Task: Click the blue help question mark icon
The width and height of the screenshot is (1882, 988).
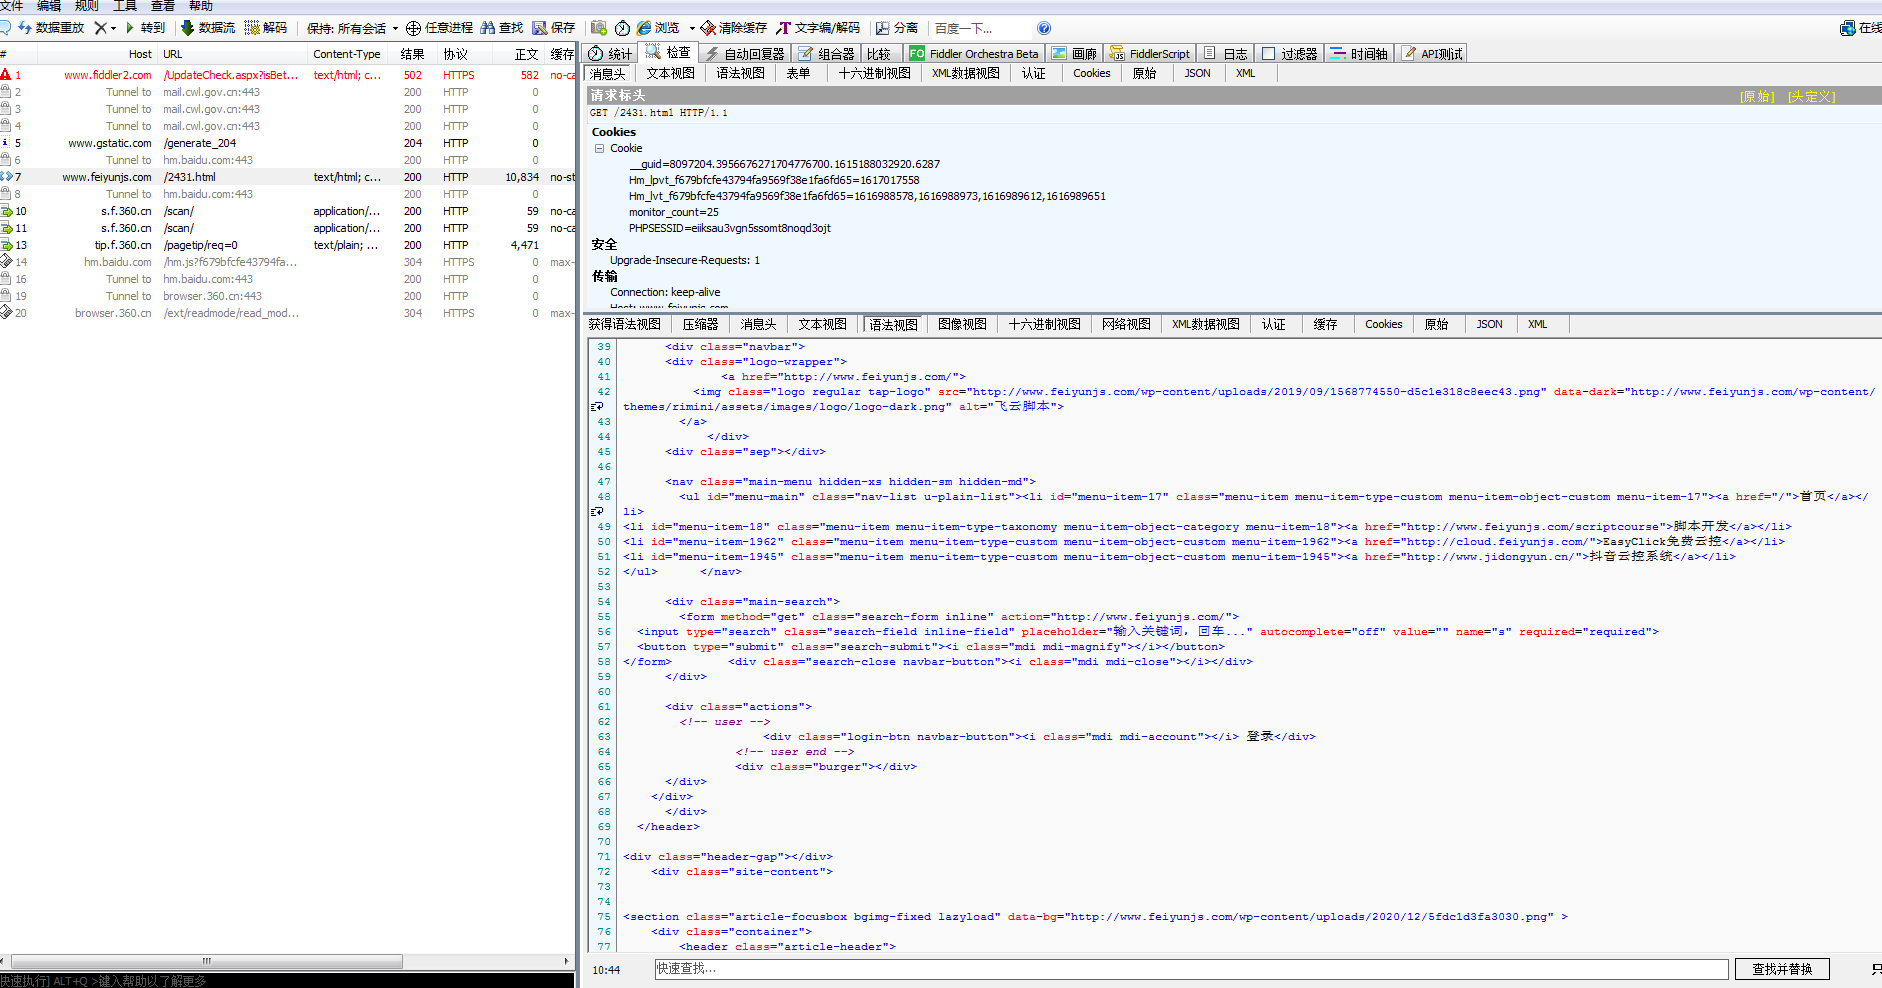Action: click(x=1044, y=28)
